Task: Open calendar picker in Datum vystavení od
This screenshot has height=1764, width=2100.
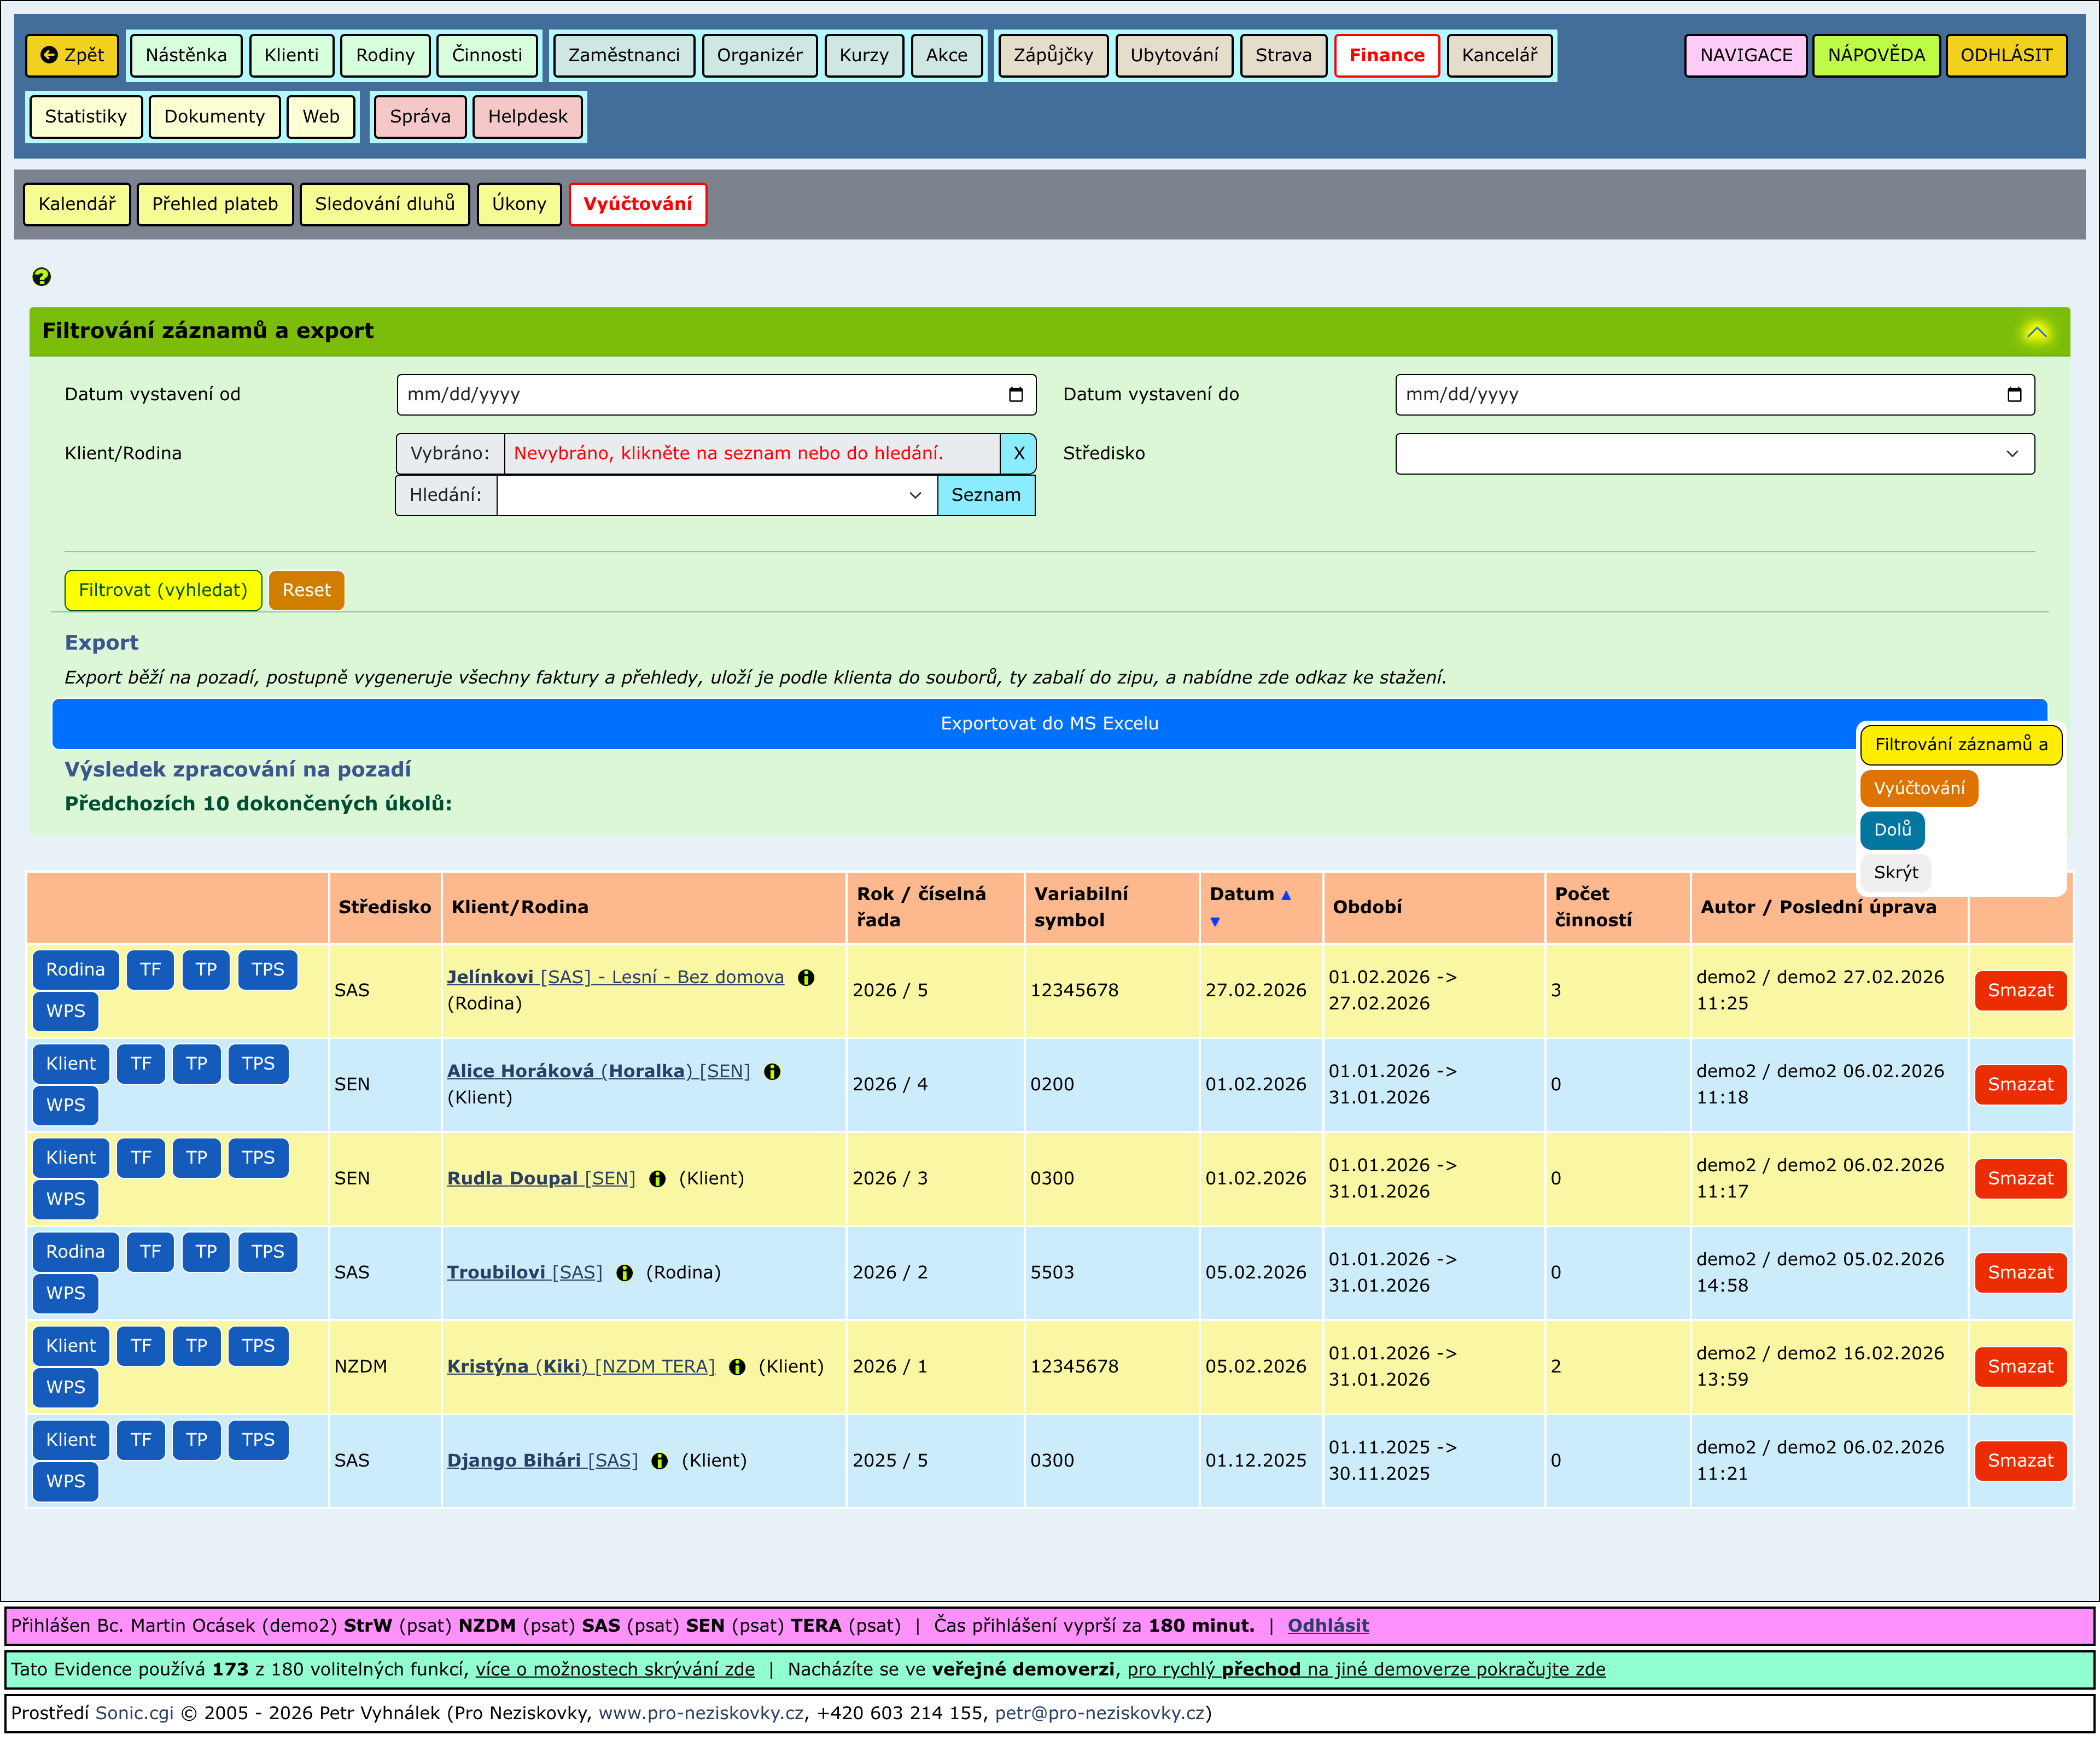Action: coord(1016,395)
